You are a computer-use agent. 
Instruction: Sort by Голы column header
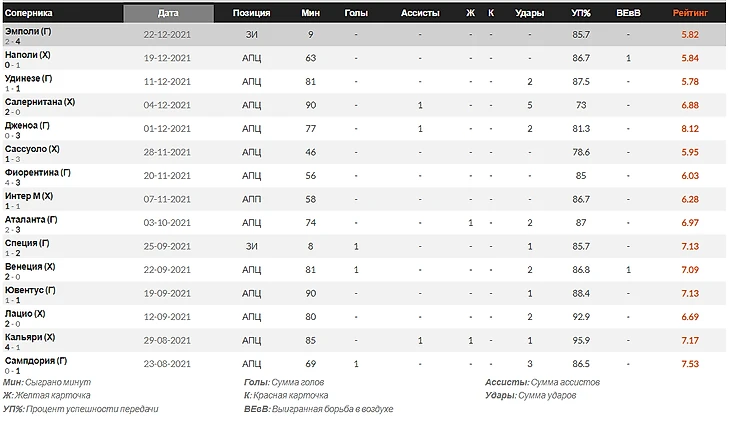(356, 13)
